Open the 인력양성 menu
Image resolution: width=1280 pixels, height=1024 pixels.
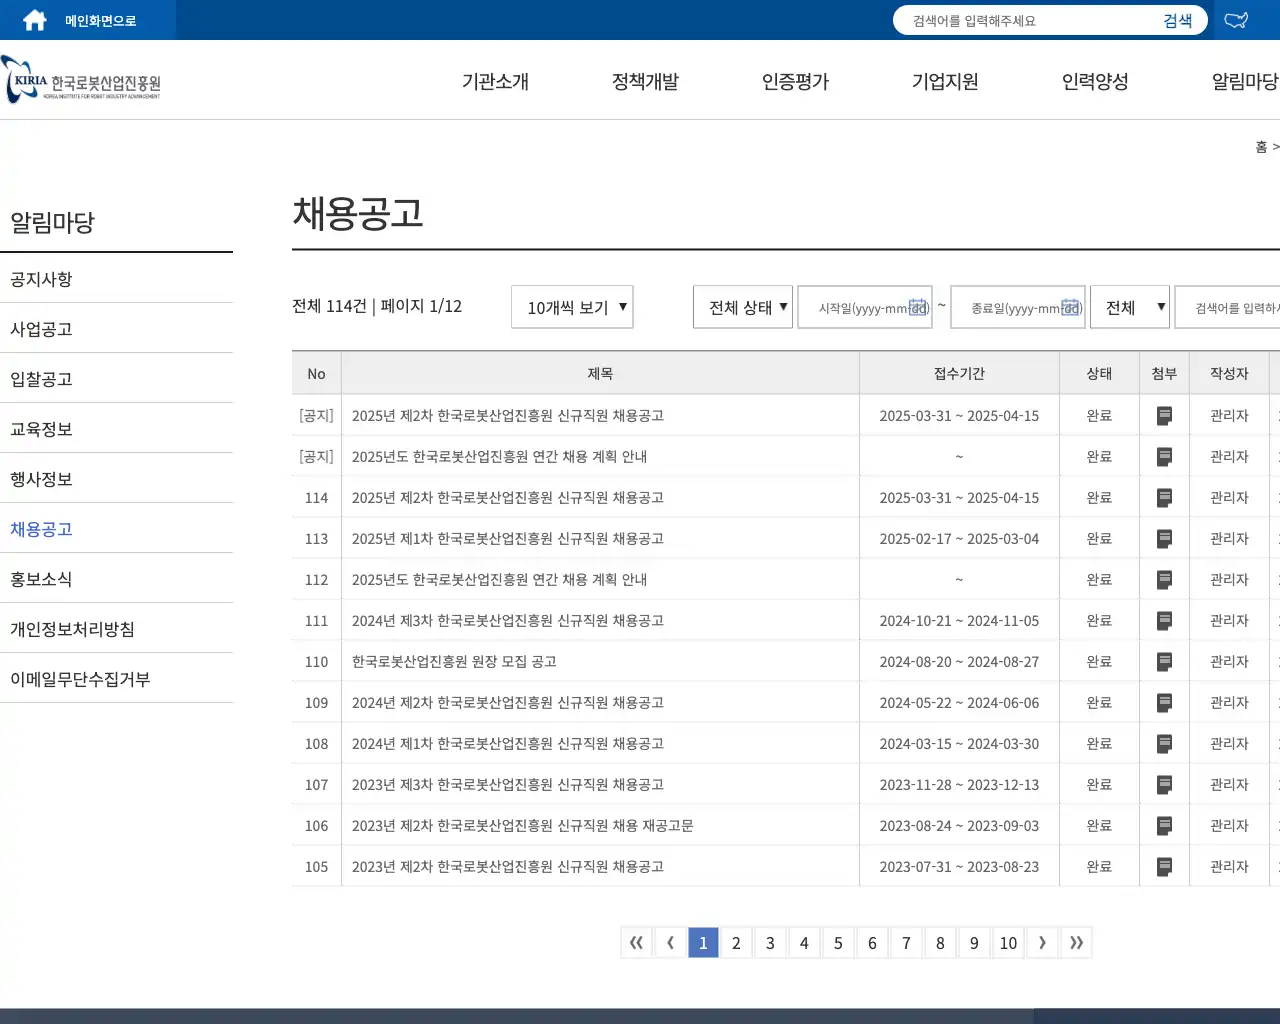(1096, 82)
